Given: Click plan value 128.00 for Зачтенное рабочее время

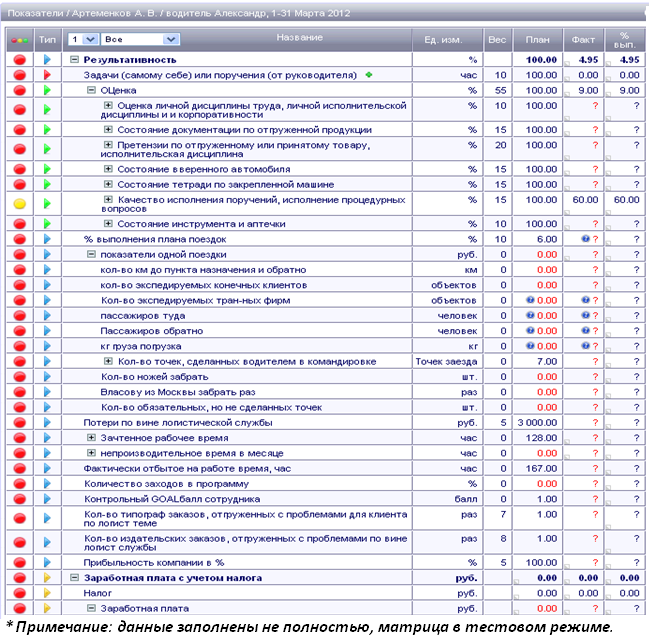Looking at the screenshot, I should click(541, 437).
